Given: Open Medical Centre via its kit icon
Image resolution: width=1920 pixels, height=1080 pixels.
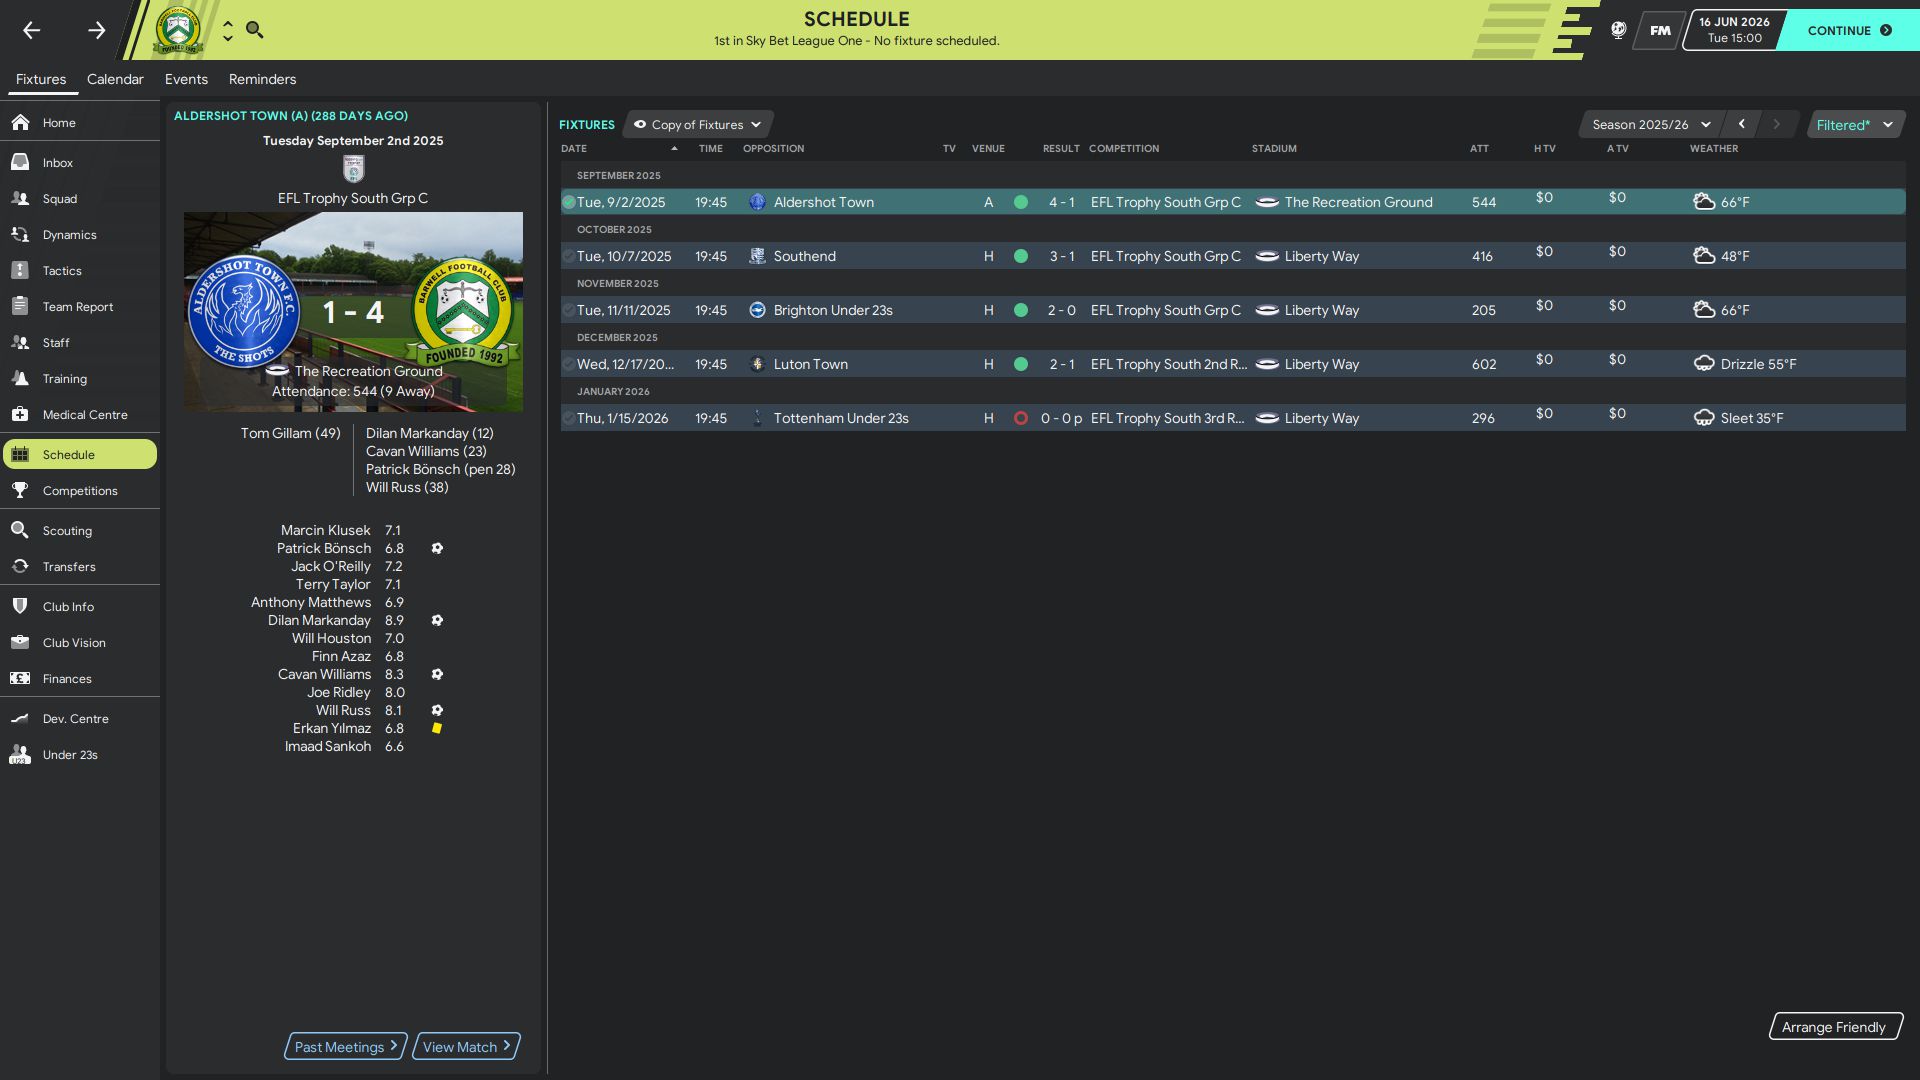Looking at the screenshot, I should click(20, 414).
